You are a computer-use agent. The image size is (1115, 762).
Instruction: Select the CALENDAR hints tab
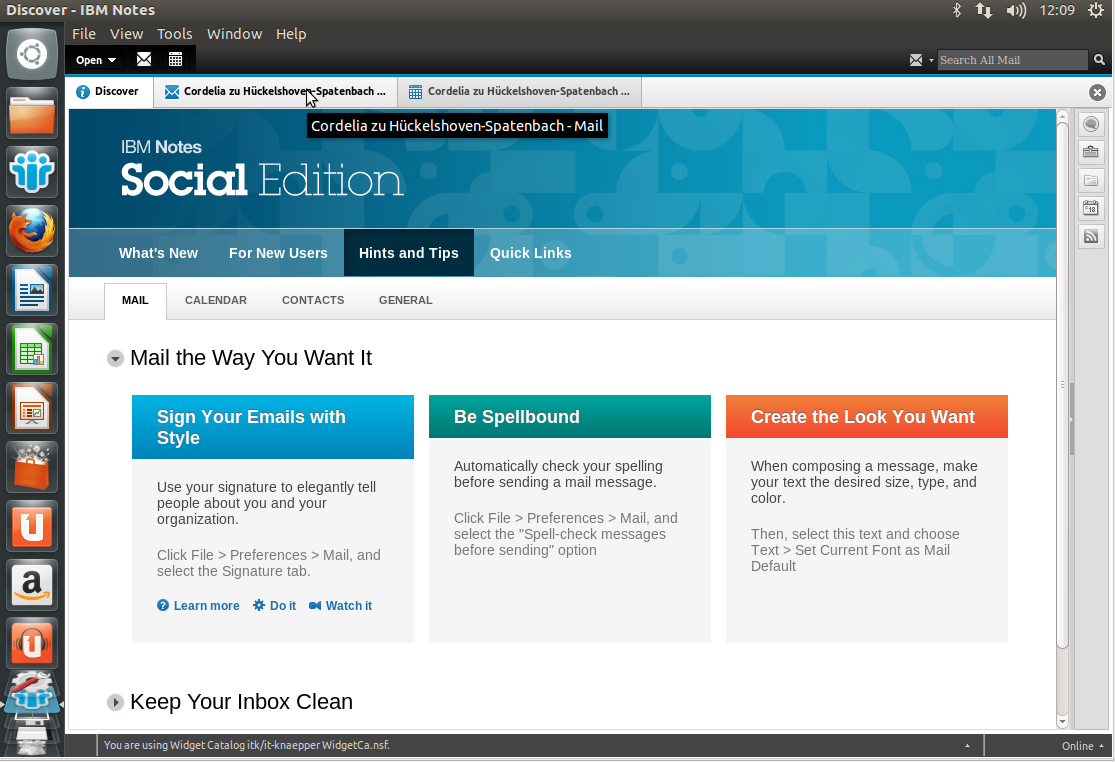216,301
